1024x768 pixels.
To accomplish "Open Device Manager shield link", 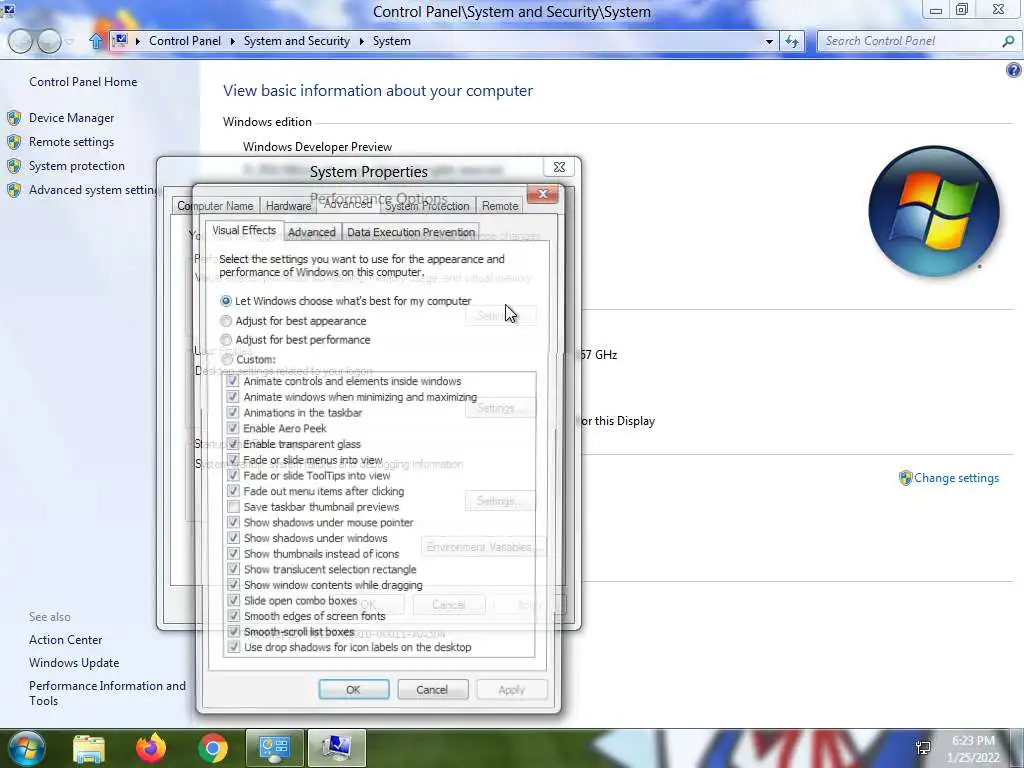I will [71, 118].
